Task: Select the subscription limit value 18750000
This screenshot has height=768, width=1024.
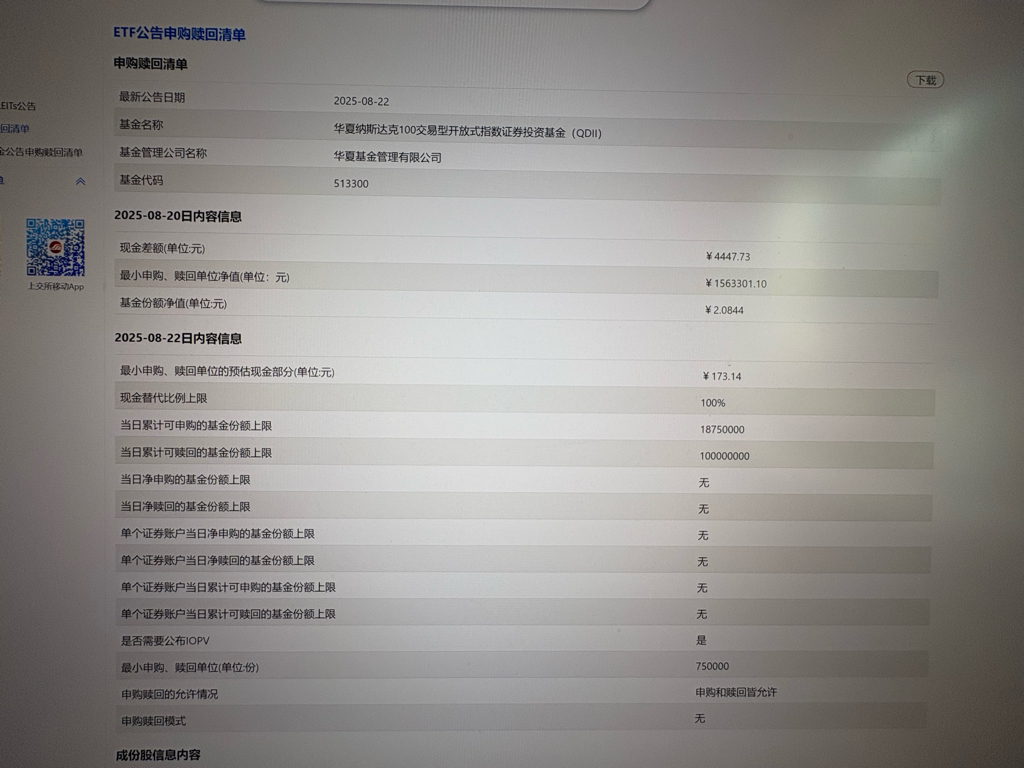Action: pos(722,429)
